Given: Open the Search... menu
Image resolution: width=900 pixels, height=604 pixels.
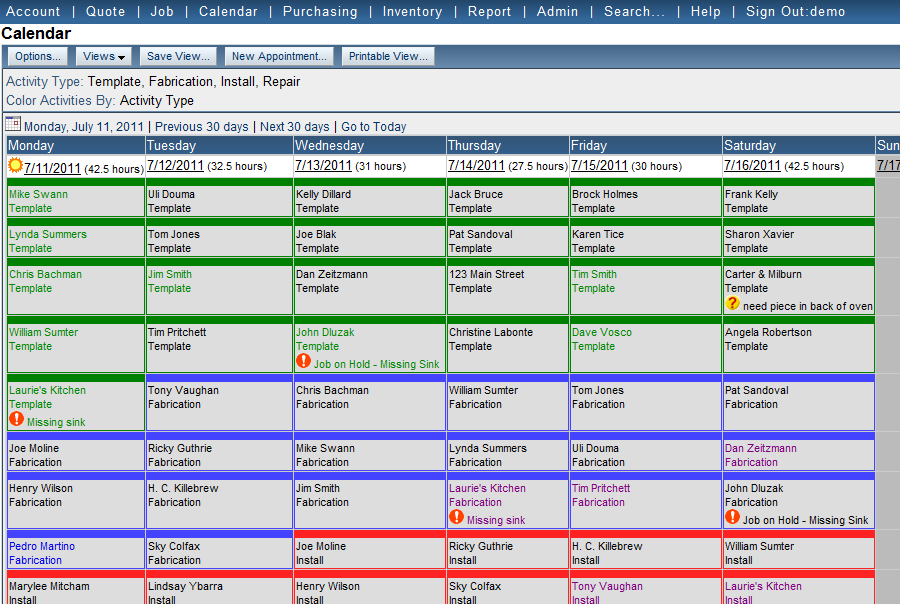Looking at the screenshot, I should click(634, 12).
